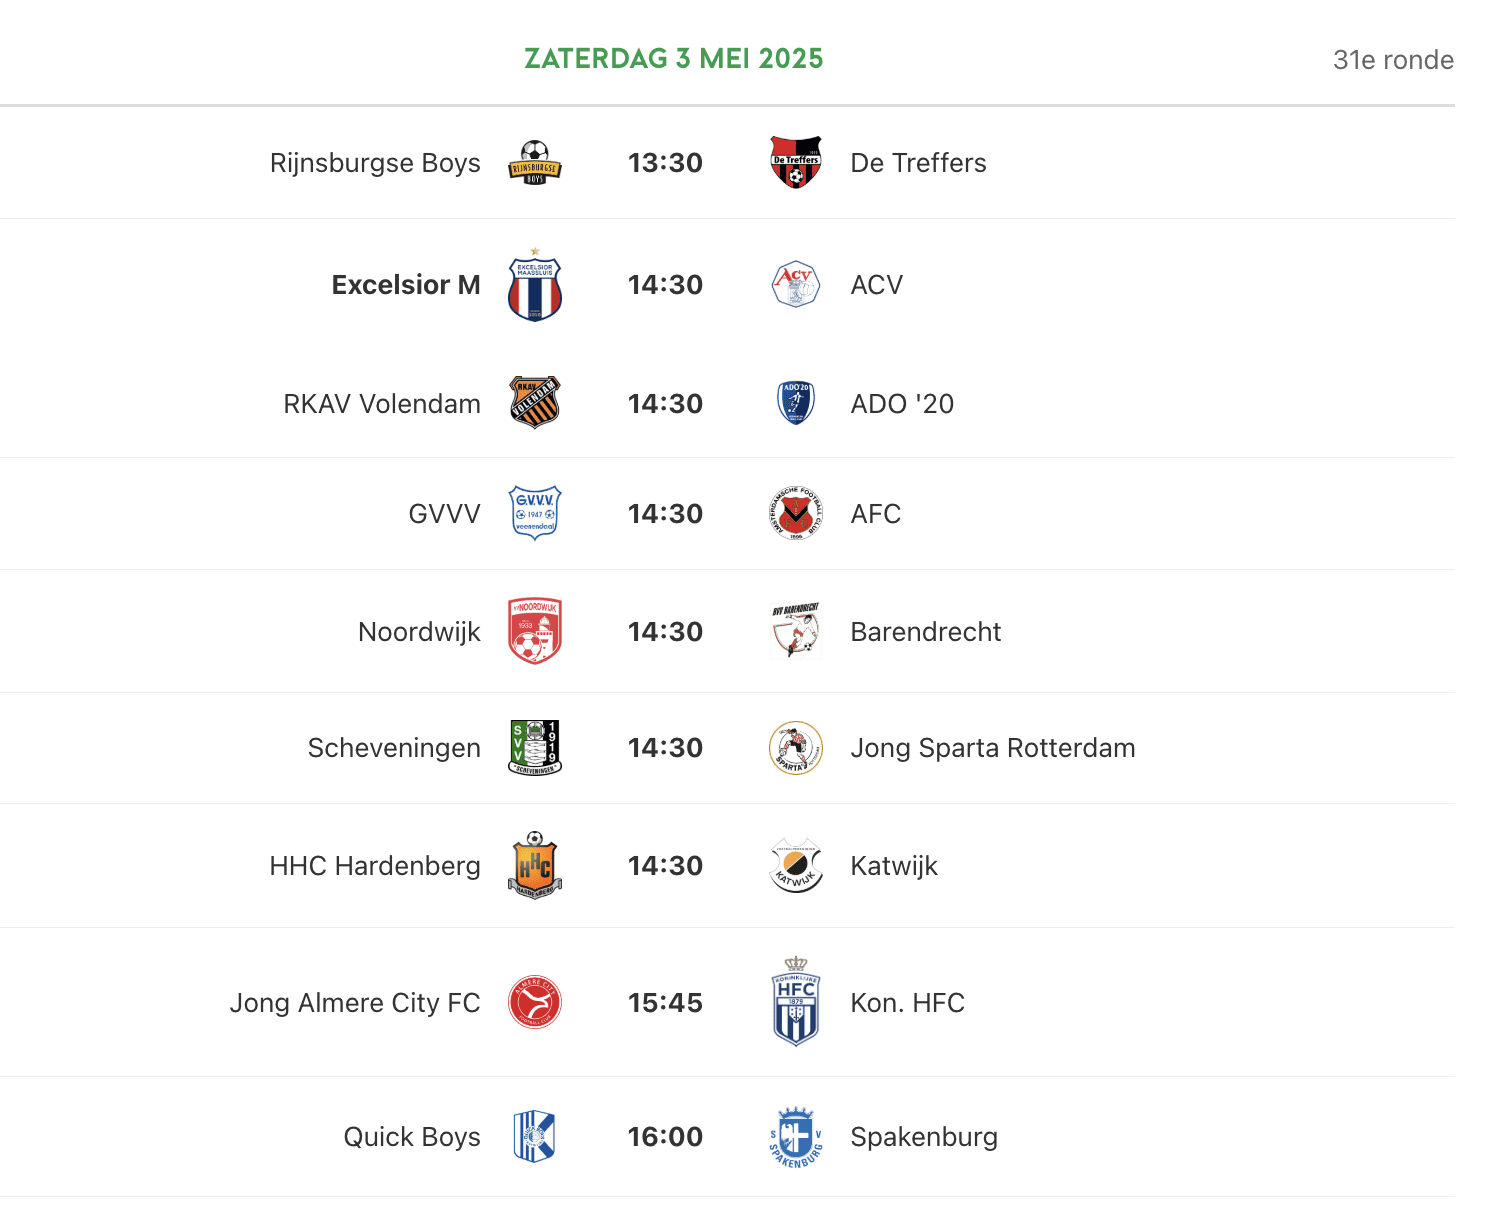The image size is (1490, 1226).
Task: Open the Excelsior Maassluis crest
Action: pyautogui.click(x=535, y=286)
